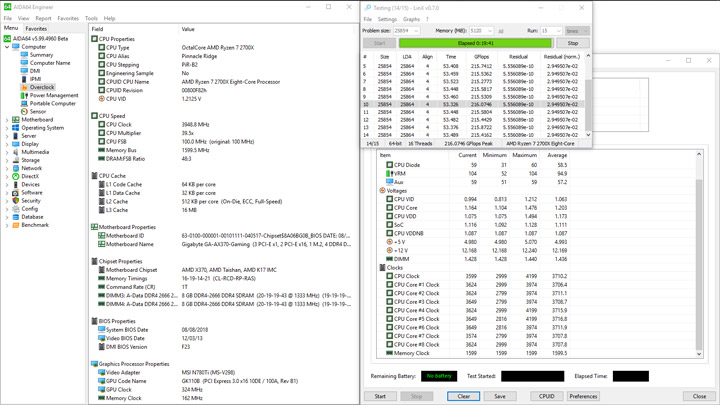Open the Memory (MiB) dropdown in LinX

coord(489,31)
